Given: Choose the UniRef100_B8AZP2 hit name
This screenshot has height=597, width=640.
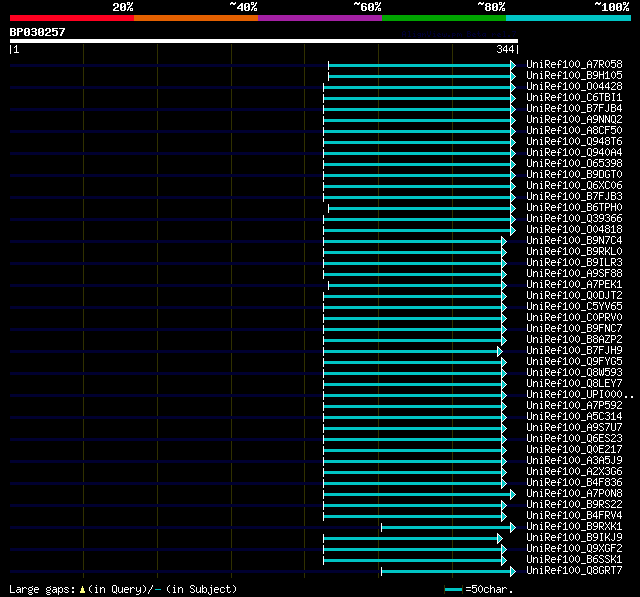Looking at the screenshot, I should point(574,340).
